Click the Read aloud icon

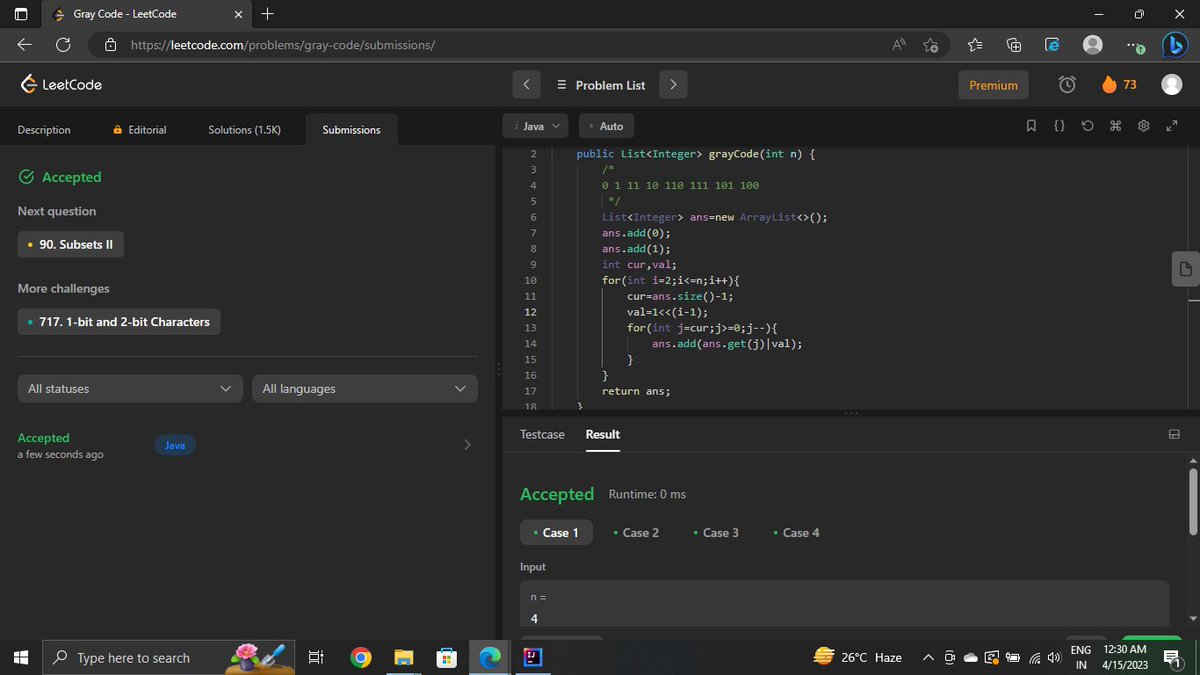(899, 45)
